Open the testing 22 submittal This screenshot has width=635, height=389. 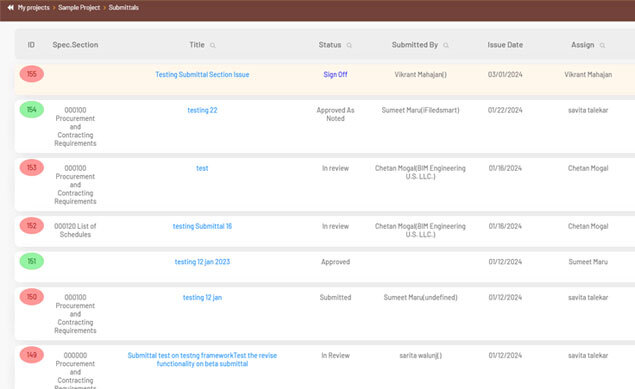[x=202, y=110]
